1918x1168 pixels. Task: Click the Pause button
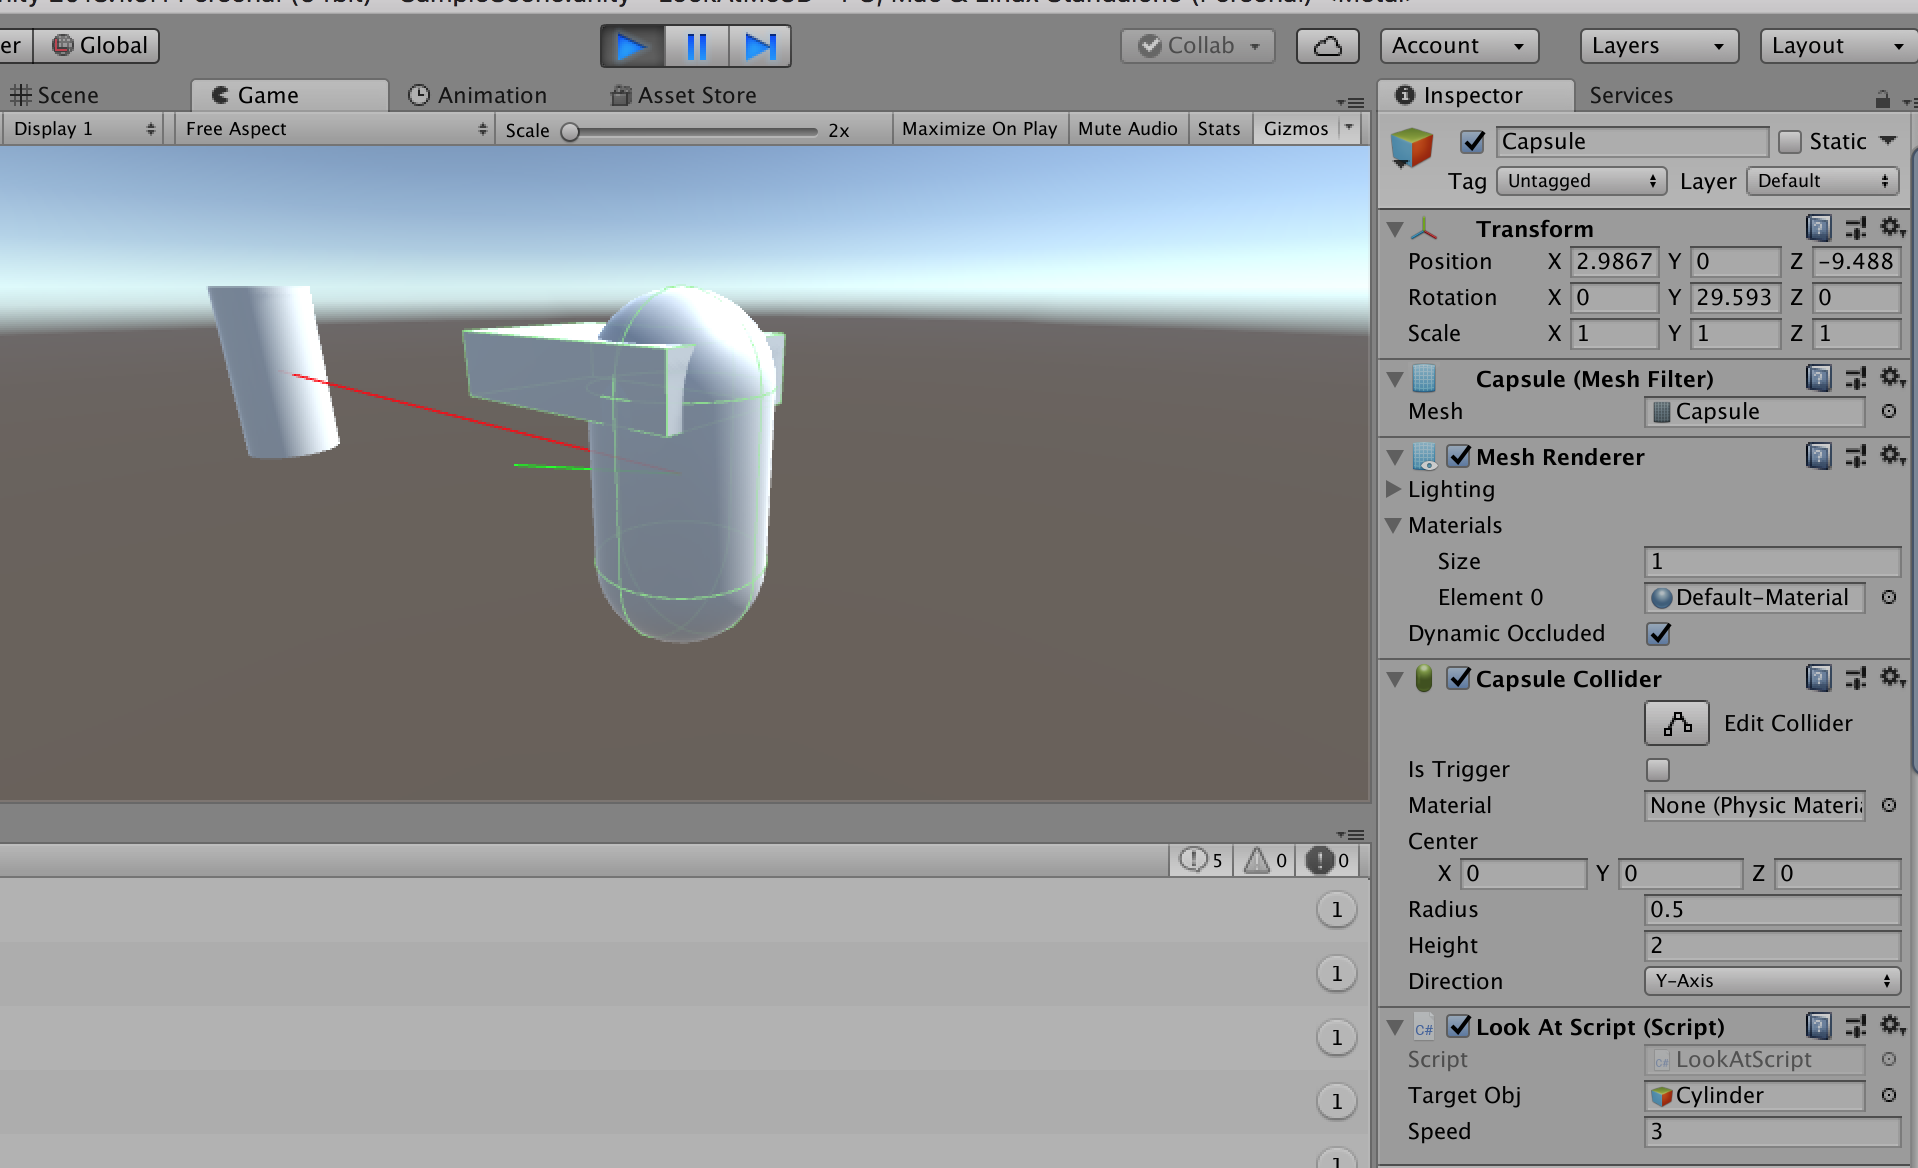[696, 46]
